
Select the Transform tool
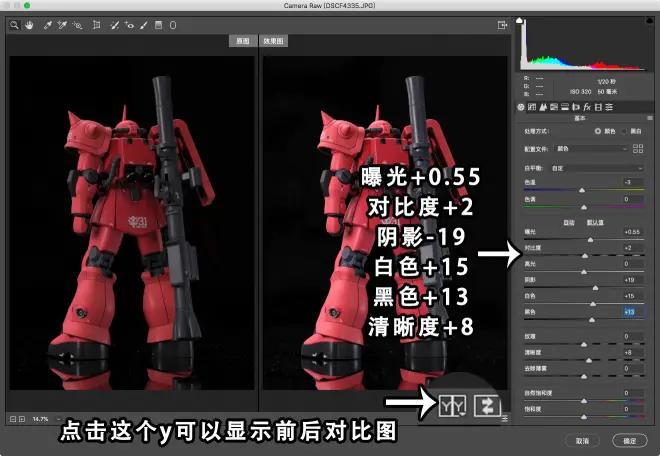tap(96, 25)
